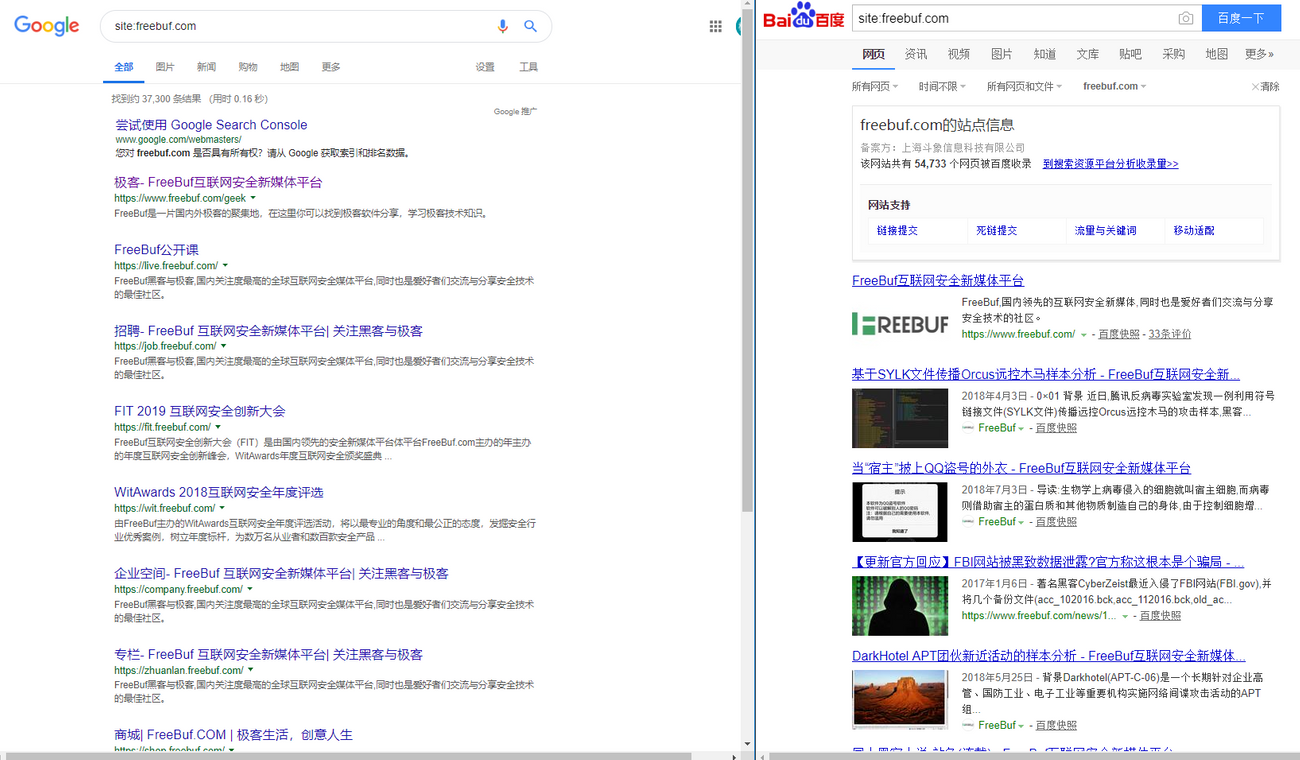Screen dimensions: 1300x760
Task: Click Google's blue magnifier search icon
Action: point(531,26)
